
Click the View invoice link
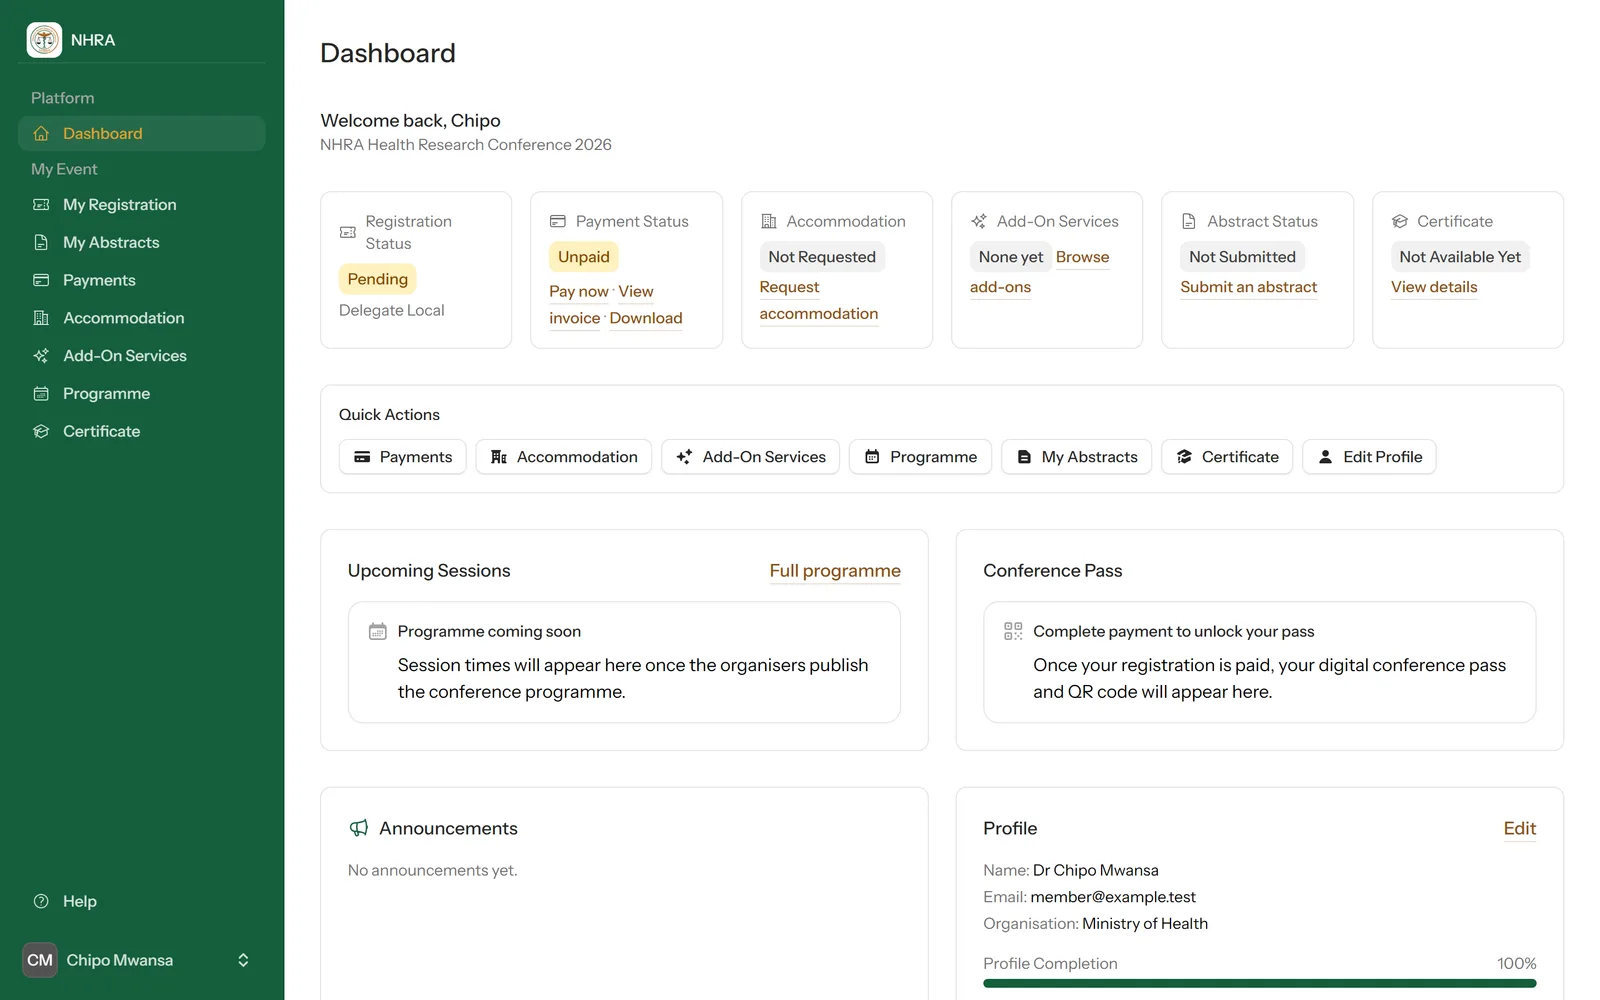636,292
